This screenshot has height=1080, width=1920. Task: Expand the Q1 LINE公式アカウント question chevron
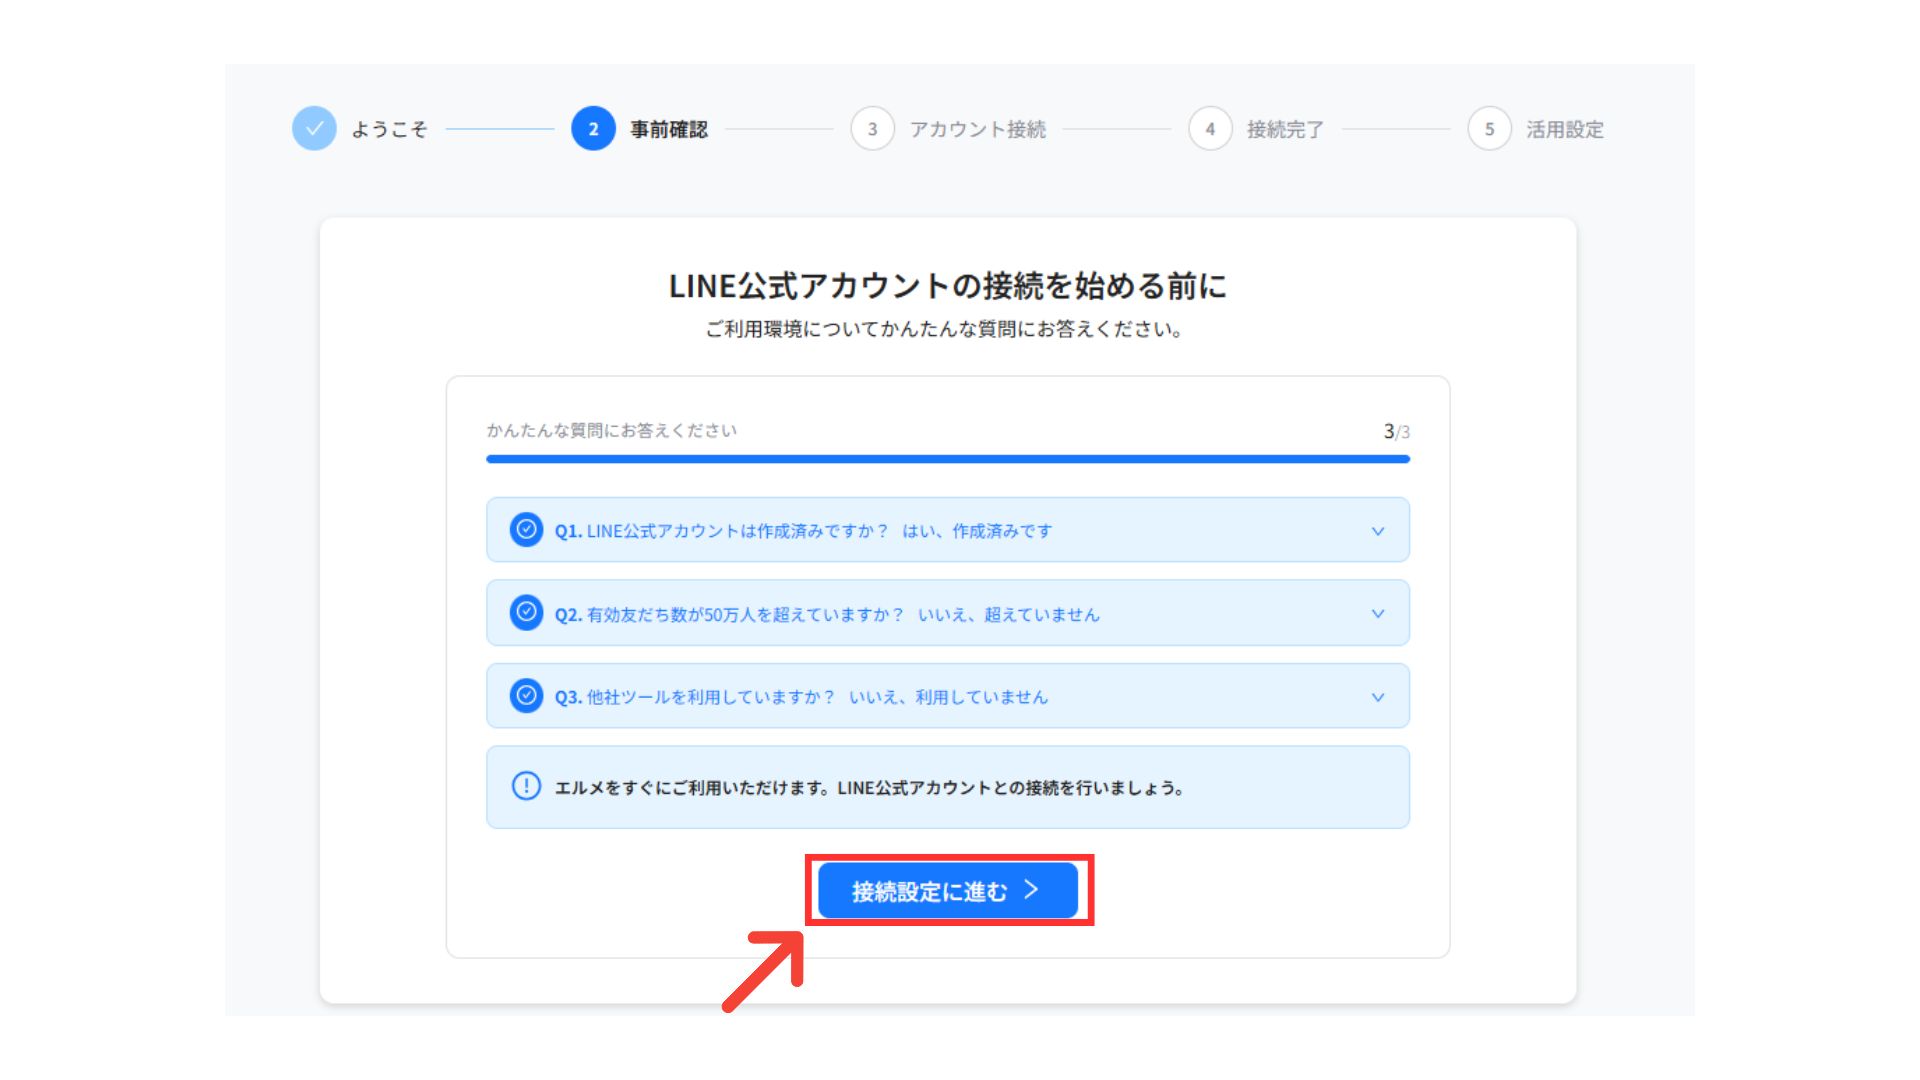coord(1378,531)
